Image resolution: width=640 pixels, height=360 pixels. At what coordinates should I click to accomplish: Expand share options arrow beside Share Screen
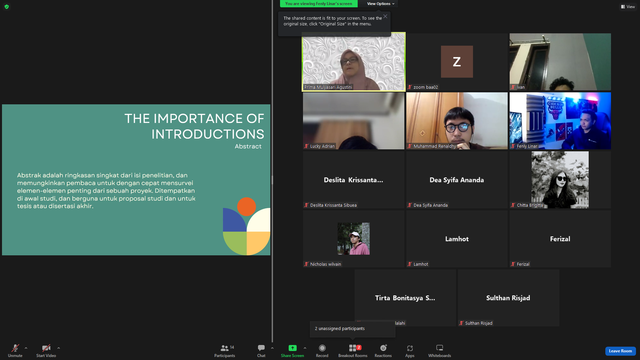[305, 348]
